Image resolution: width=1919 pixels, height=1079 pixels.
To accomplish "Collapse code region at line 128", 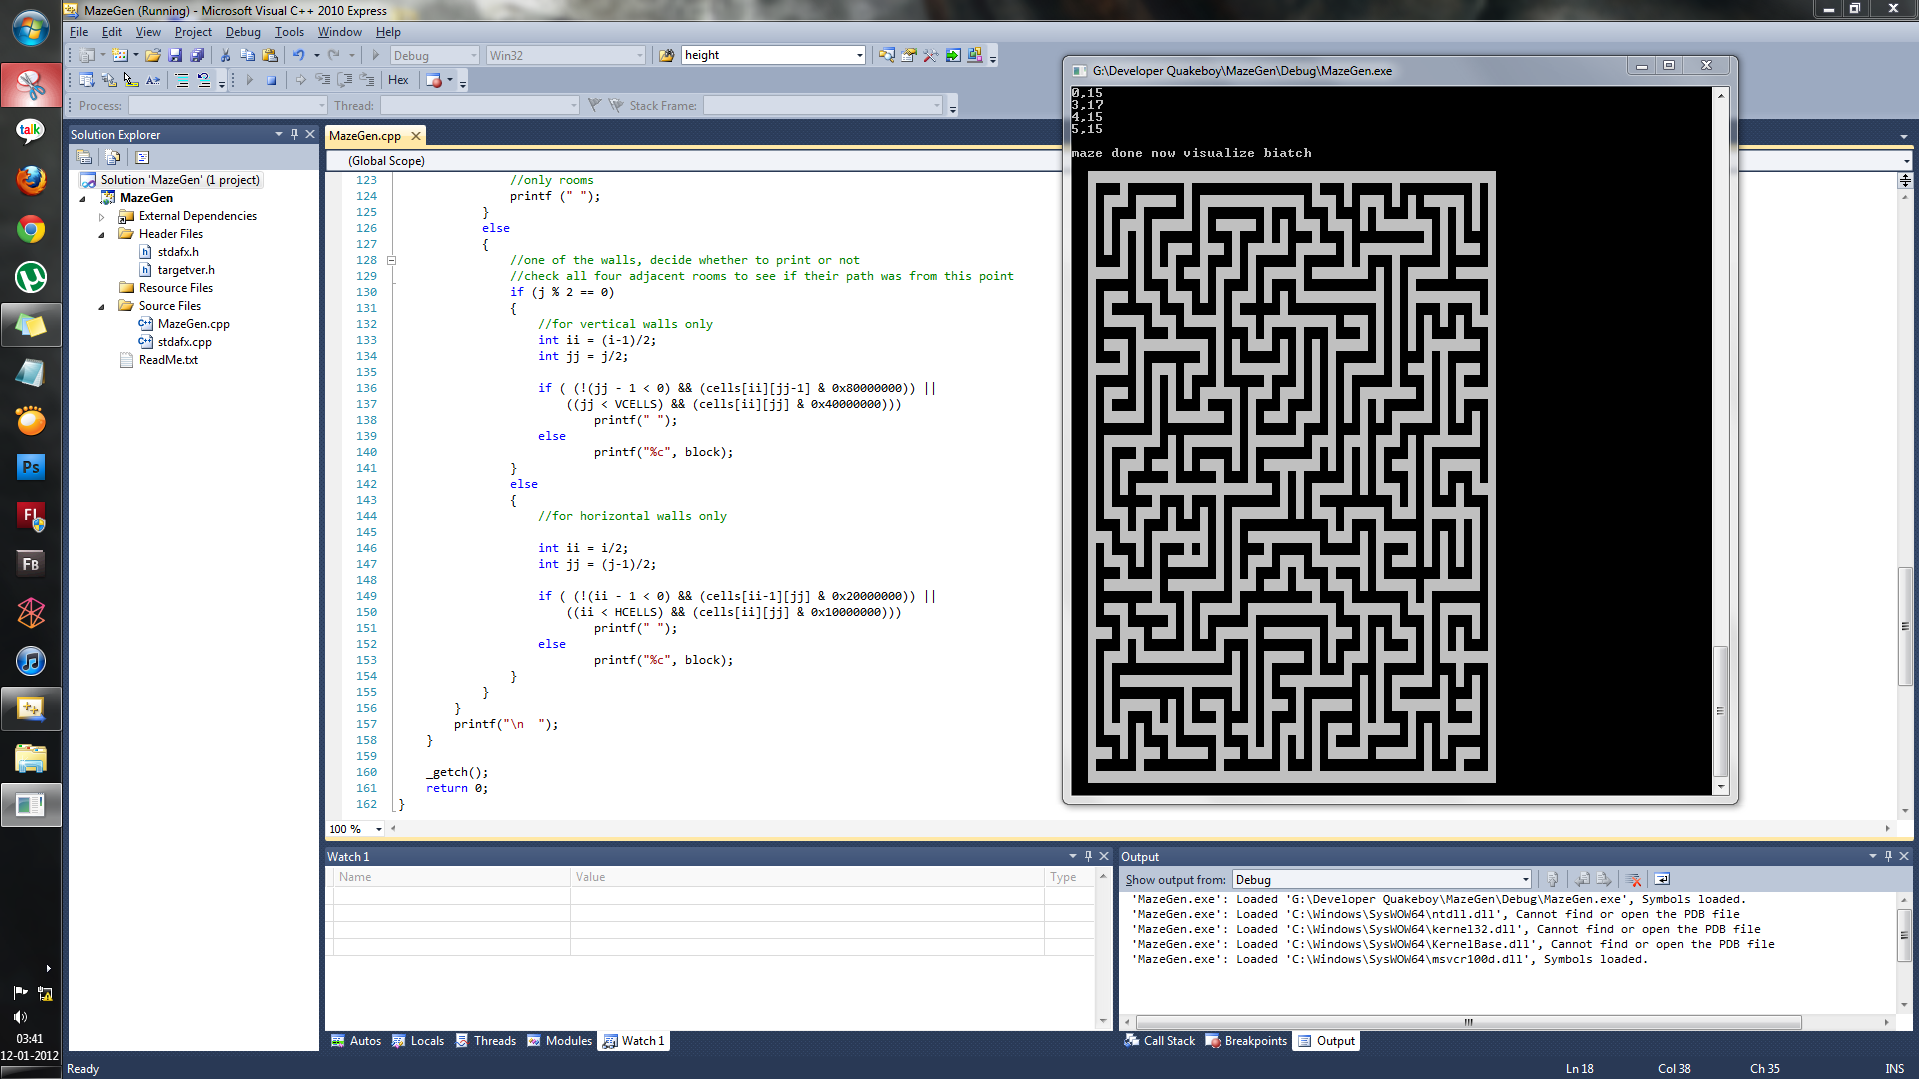I will click(392, 260).
